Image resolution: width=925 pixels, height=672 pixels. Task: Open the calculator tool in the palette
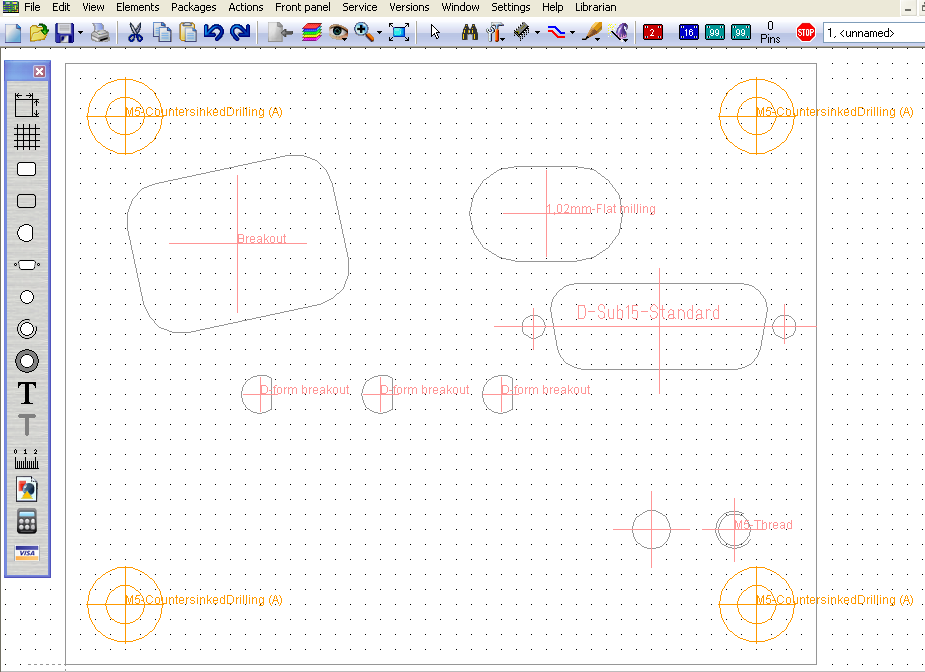[x=27, y=521]
